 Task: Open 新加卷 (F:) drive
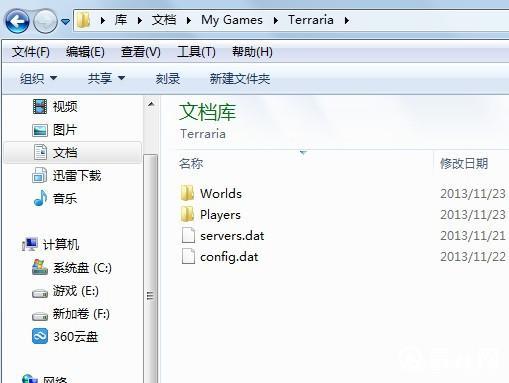81,314
